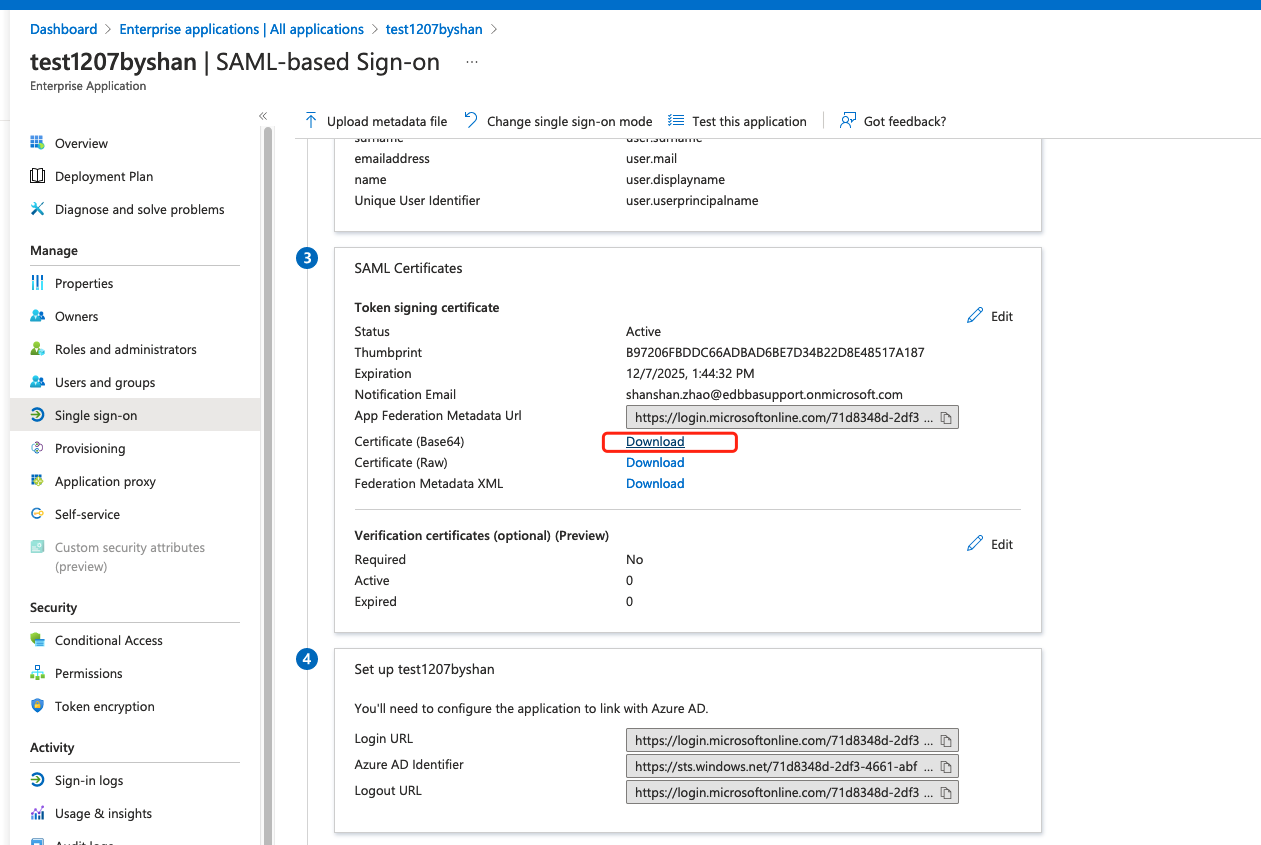The height and width of the screenshot is (845, 1261).
Task: Click the Upload metadata file arrow icon
Action: pos(311,120)
